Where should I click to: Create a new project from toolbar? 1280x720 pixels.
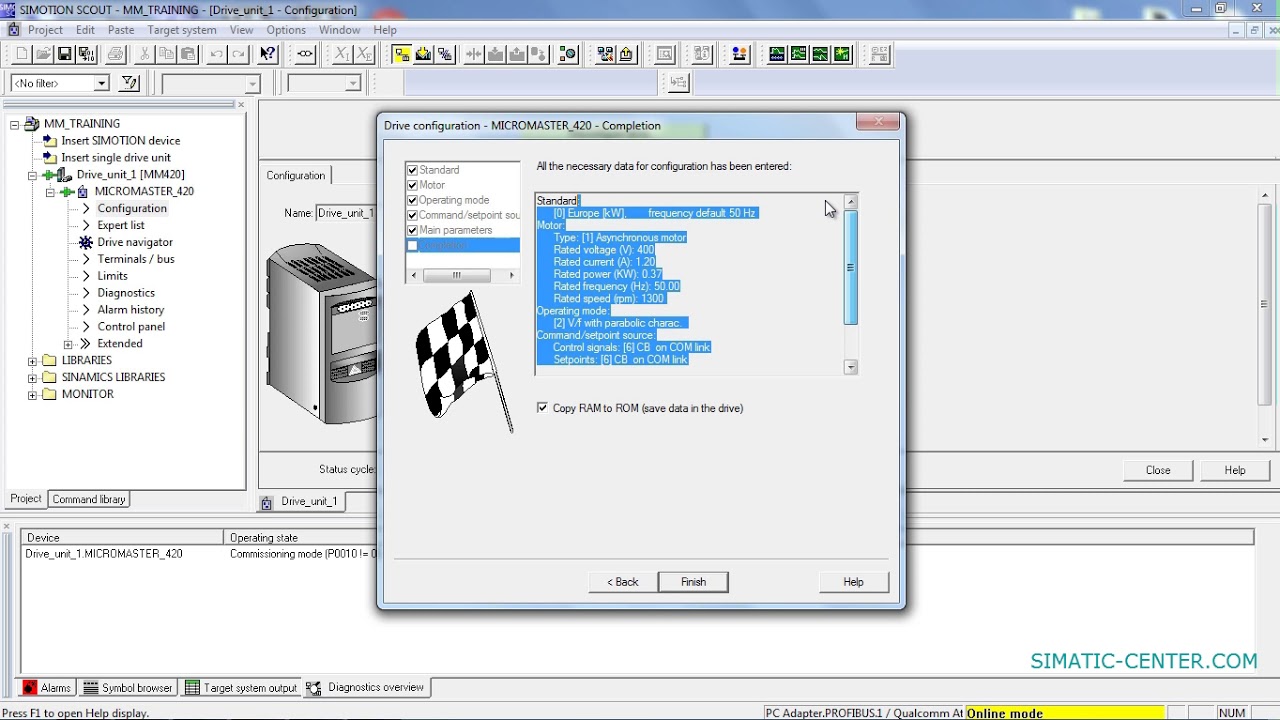(x=22, y=54)
